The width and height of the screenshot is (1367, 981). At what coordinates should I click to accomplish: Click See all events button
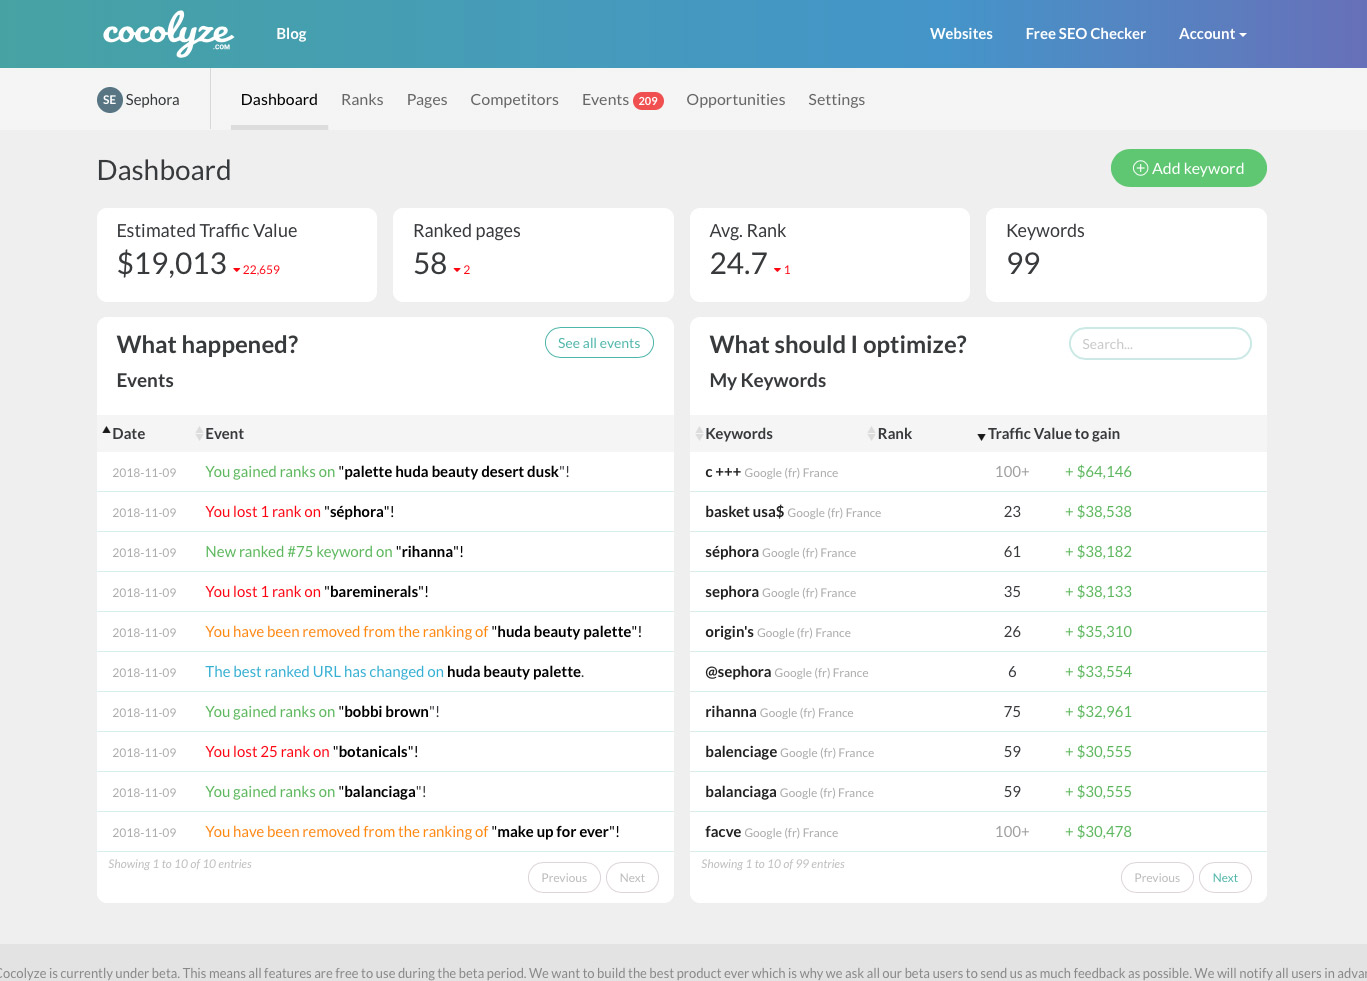point(599,343)
